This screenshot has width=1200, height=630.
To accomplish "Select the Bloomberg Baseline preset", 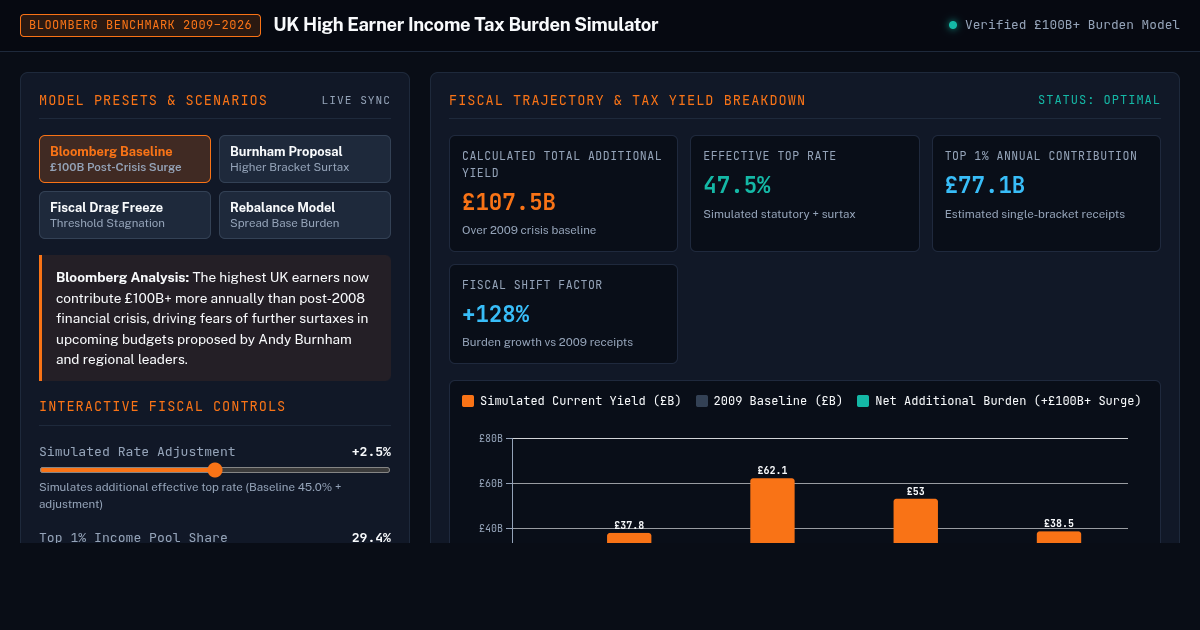I will 125,159.
